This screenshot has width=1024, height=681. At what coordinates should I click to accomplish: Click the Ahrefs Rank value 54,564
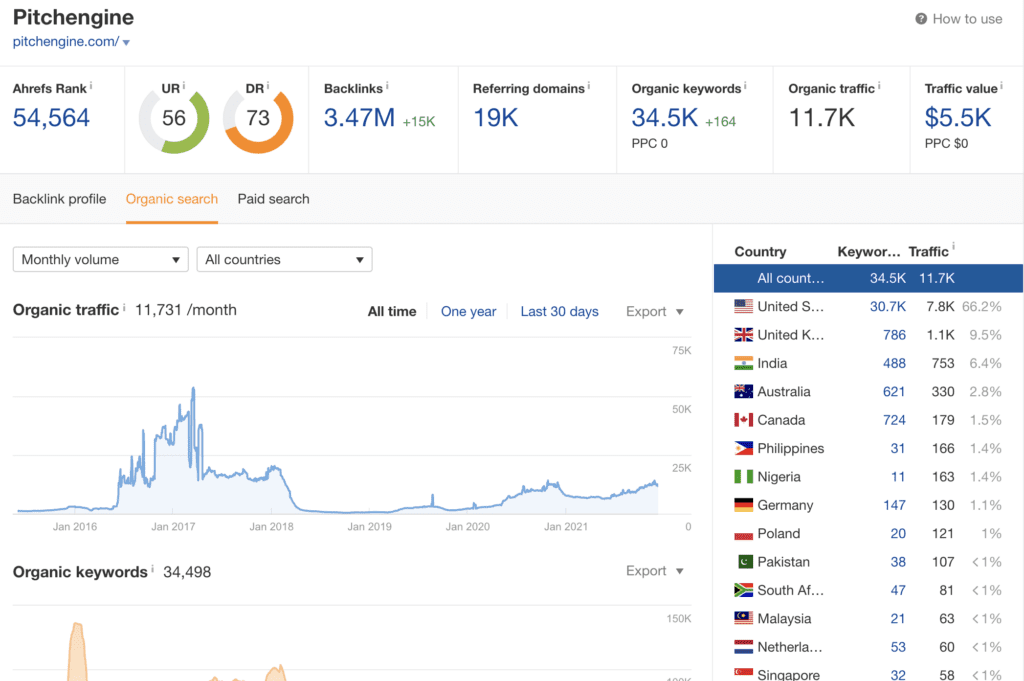tap(51, 118)
